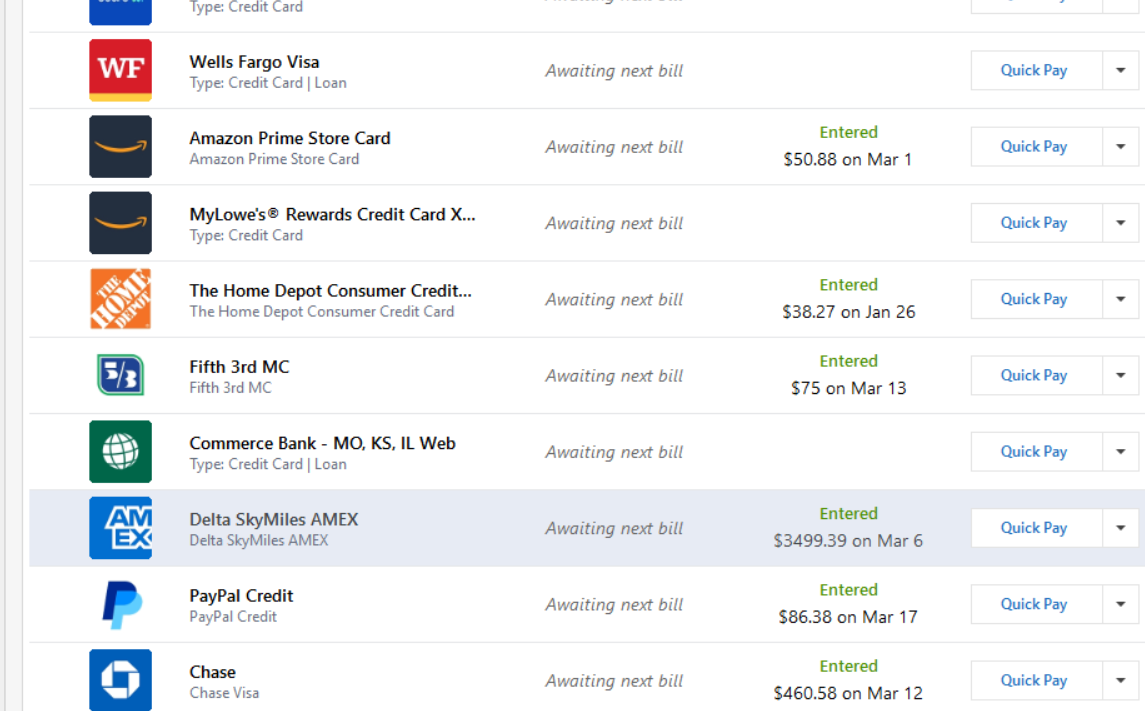
Task: Click the PayPal logo icon
Action: pos(120,604)
